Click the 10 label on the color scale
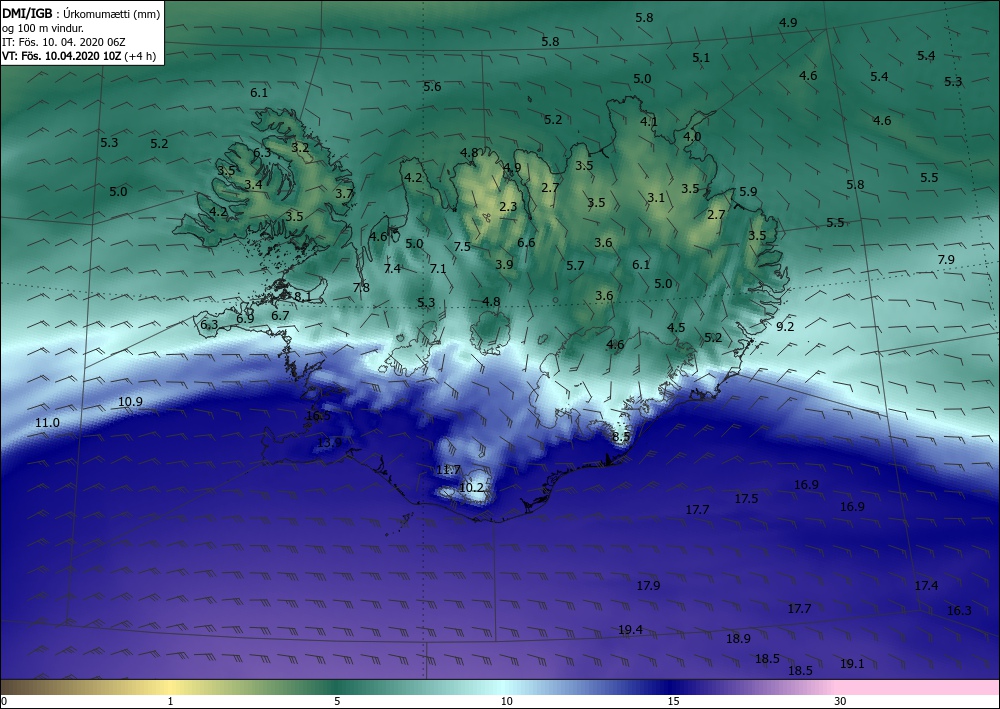Screen dimensions: 1000x709 tap(507, 701)
